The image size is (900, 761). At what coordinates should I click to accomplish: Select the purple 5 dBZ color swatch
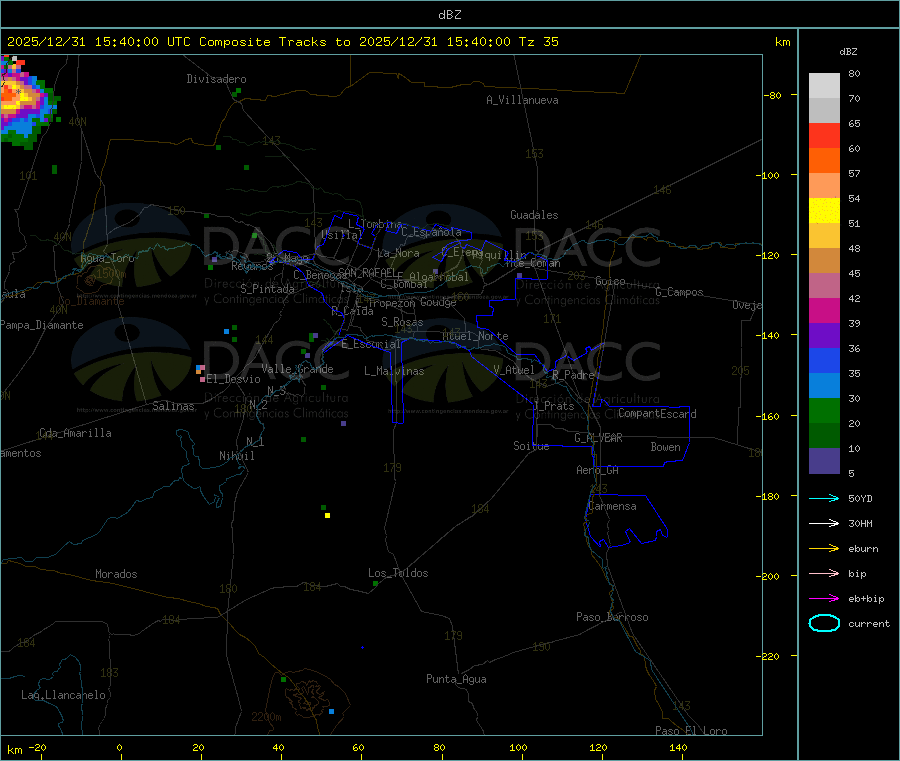coord(824,461)
